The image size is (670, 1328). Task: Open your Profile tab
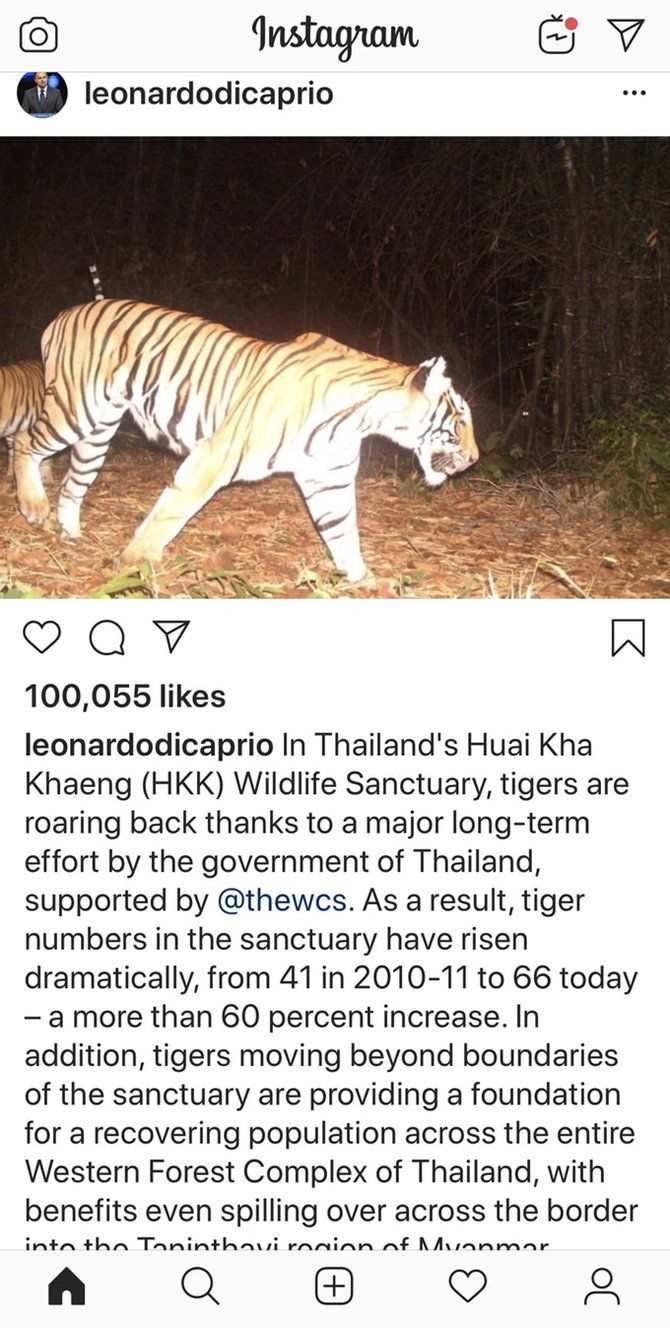coord(601,1286)
